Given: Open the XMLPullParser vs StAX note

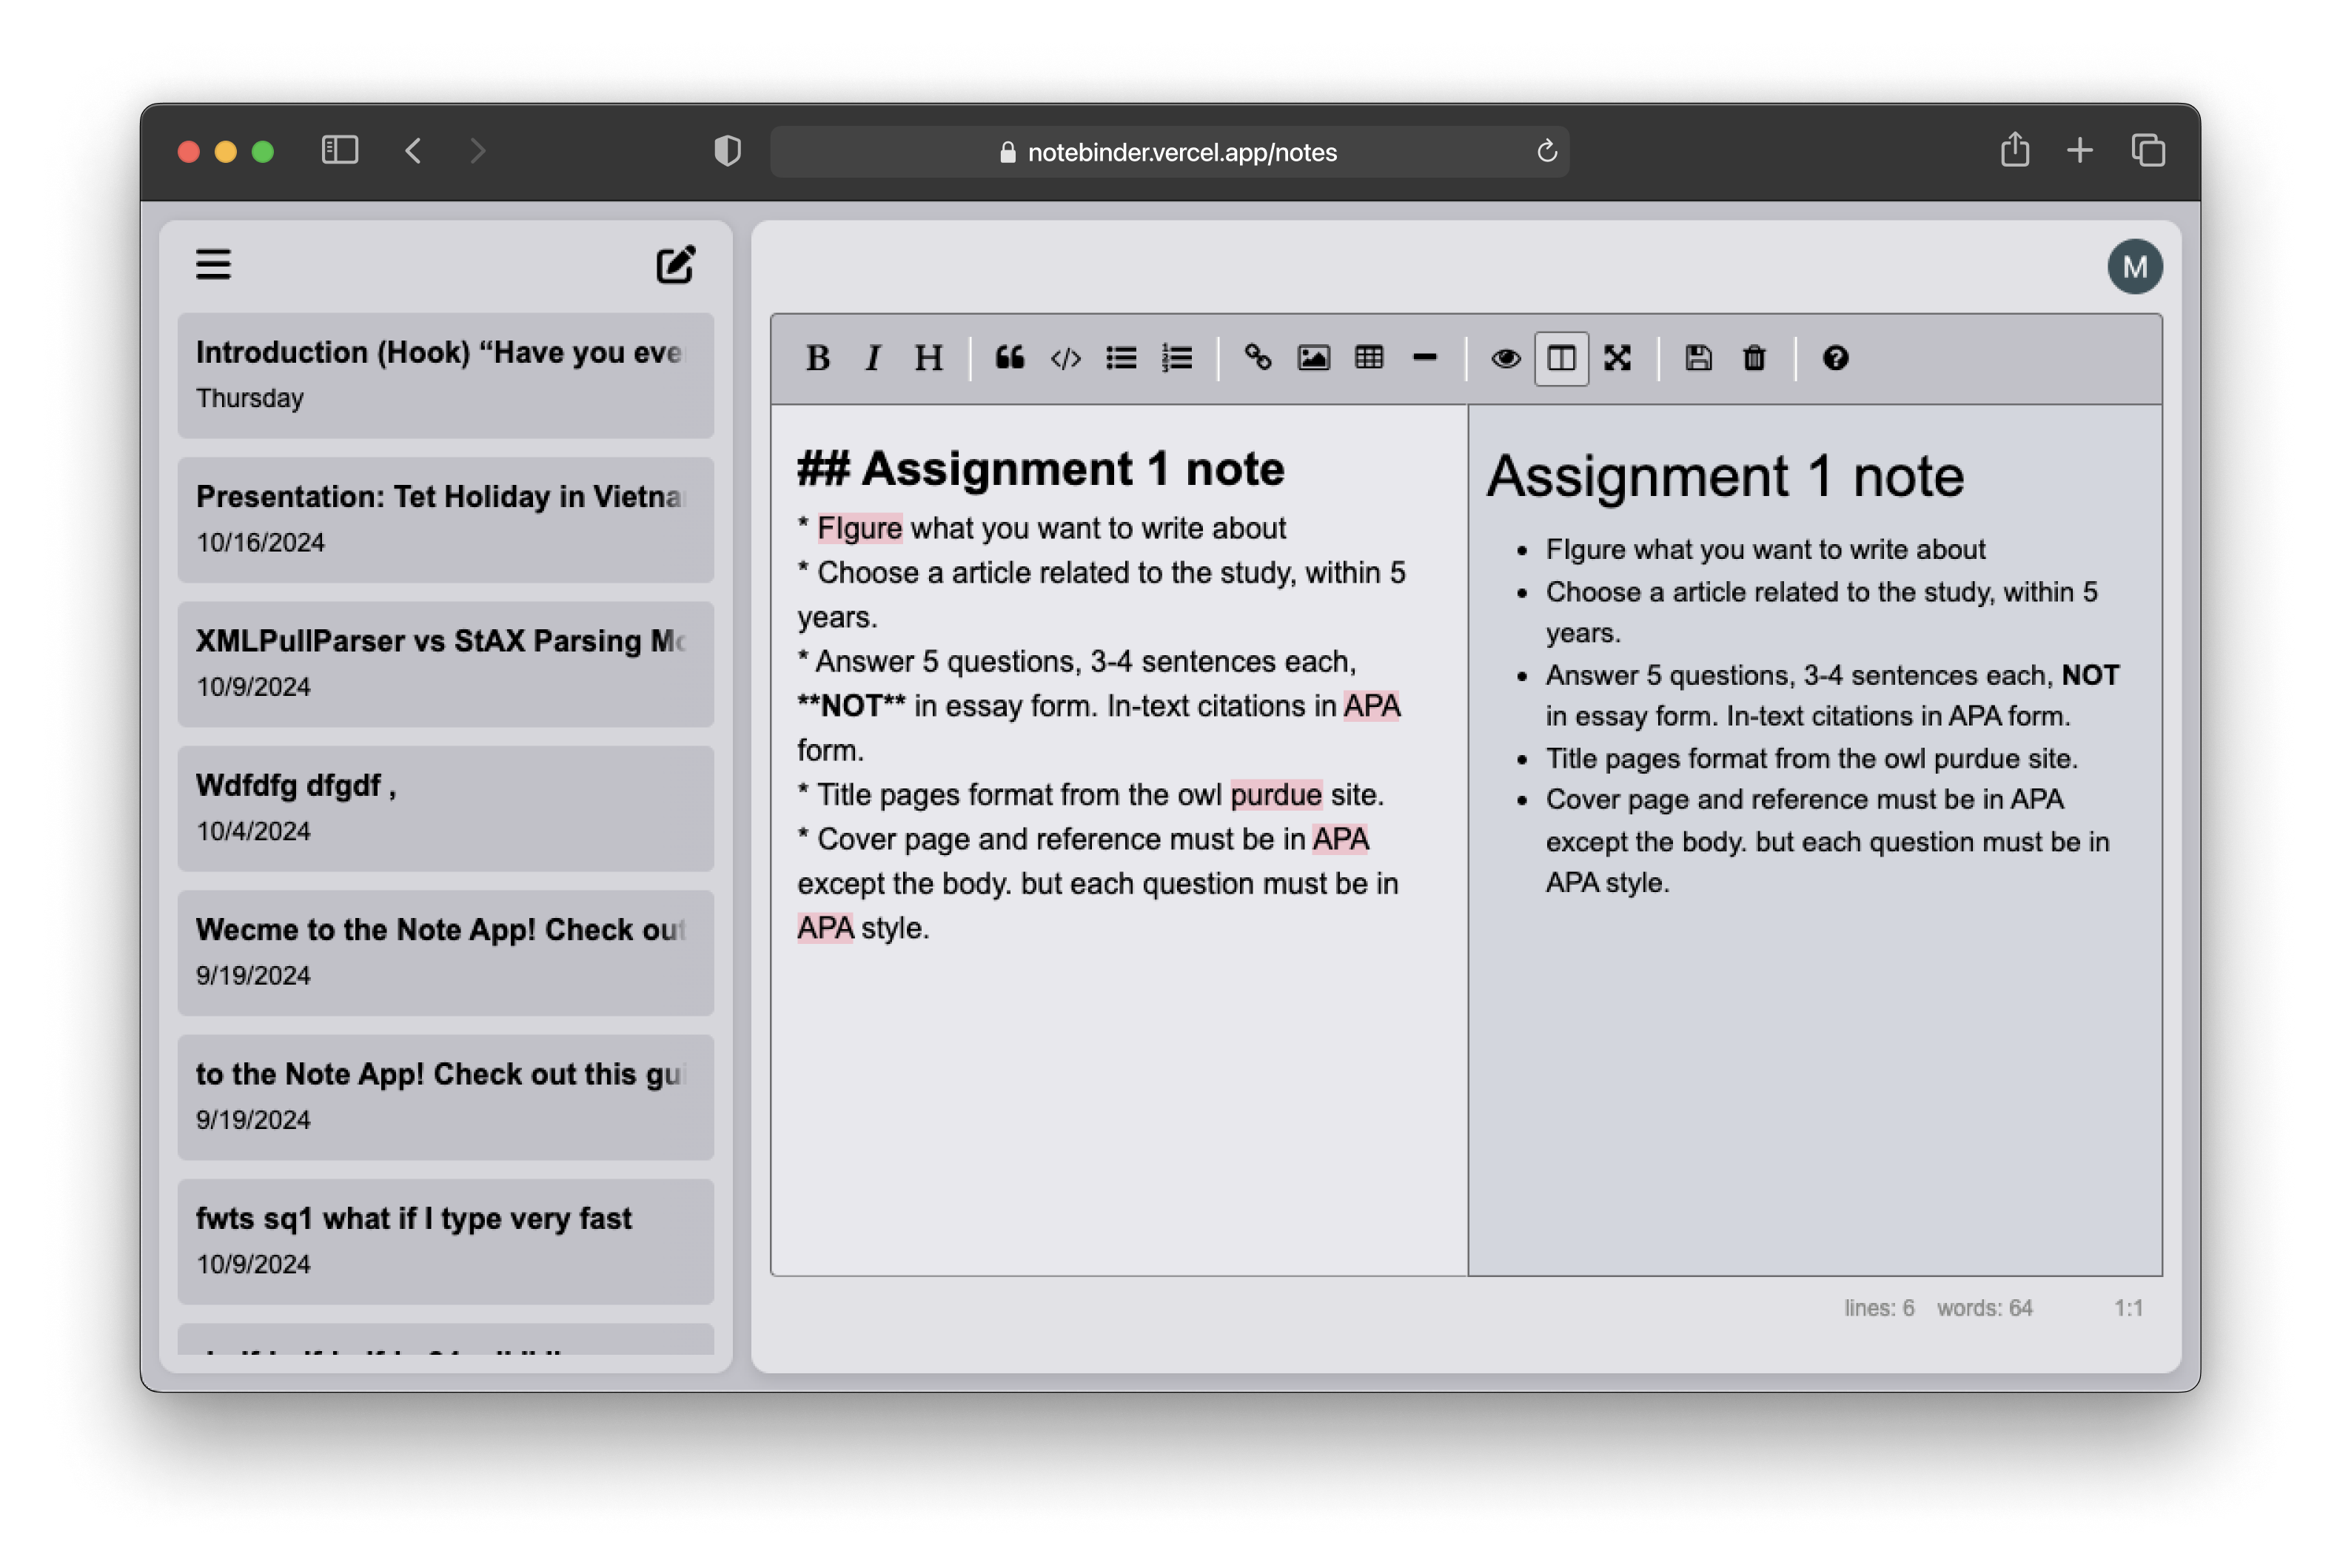Looking at the screenshot, I should [445, 663].
